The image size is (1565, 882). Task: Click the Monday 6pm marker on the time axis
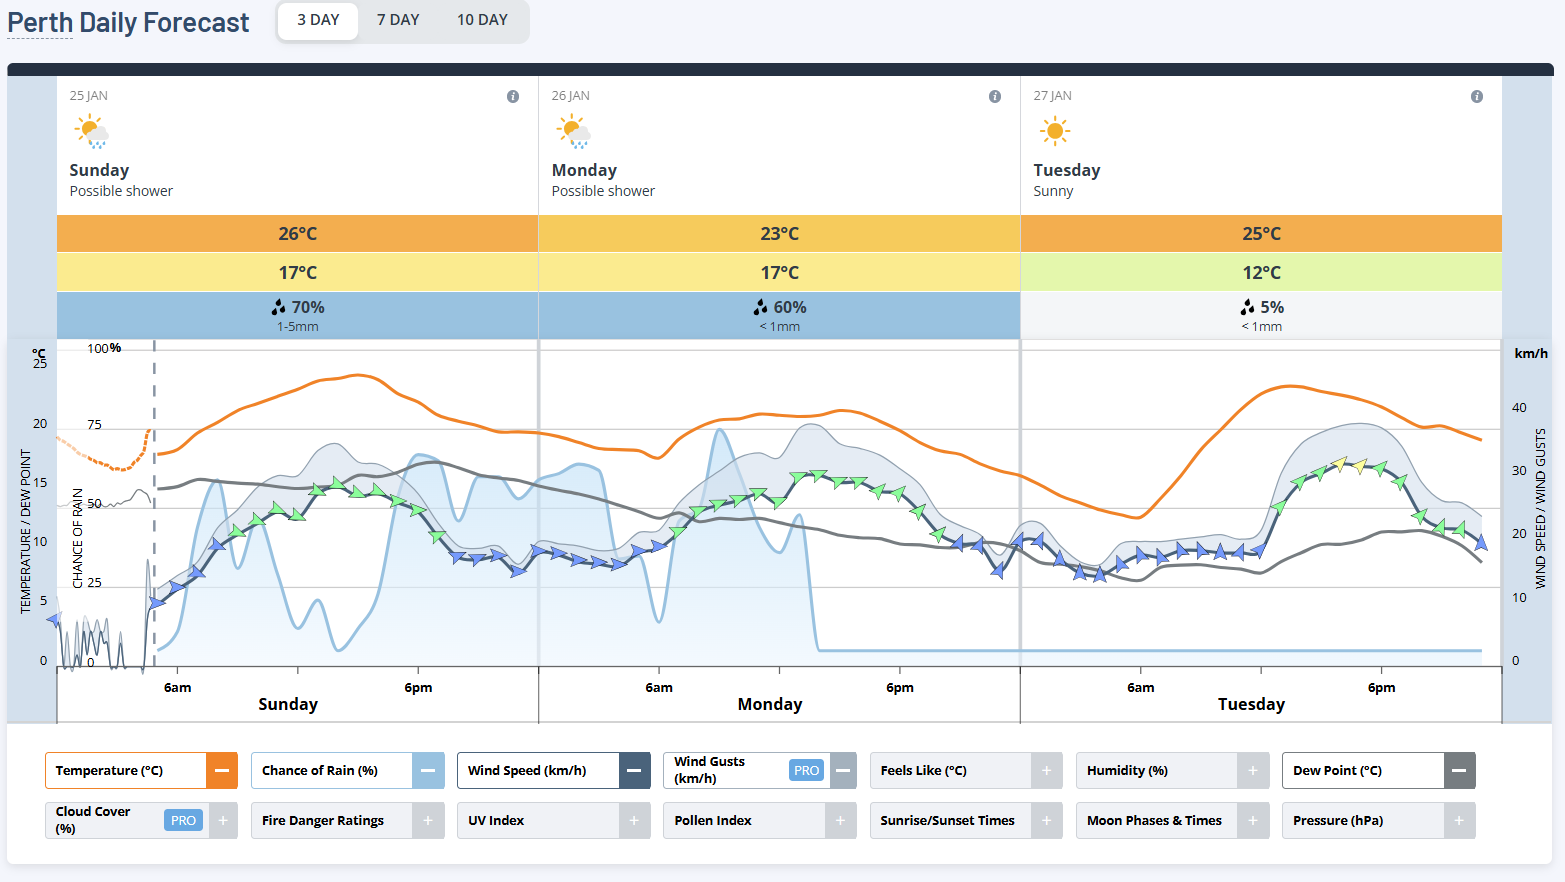tap(900, 687)
